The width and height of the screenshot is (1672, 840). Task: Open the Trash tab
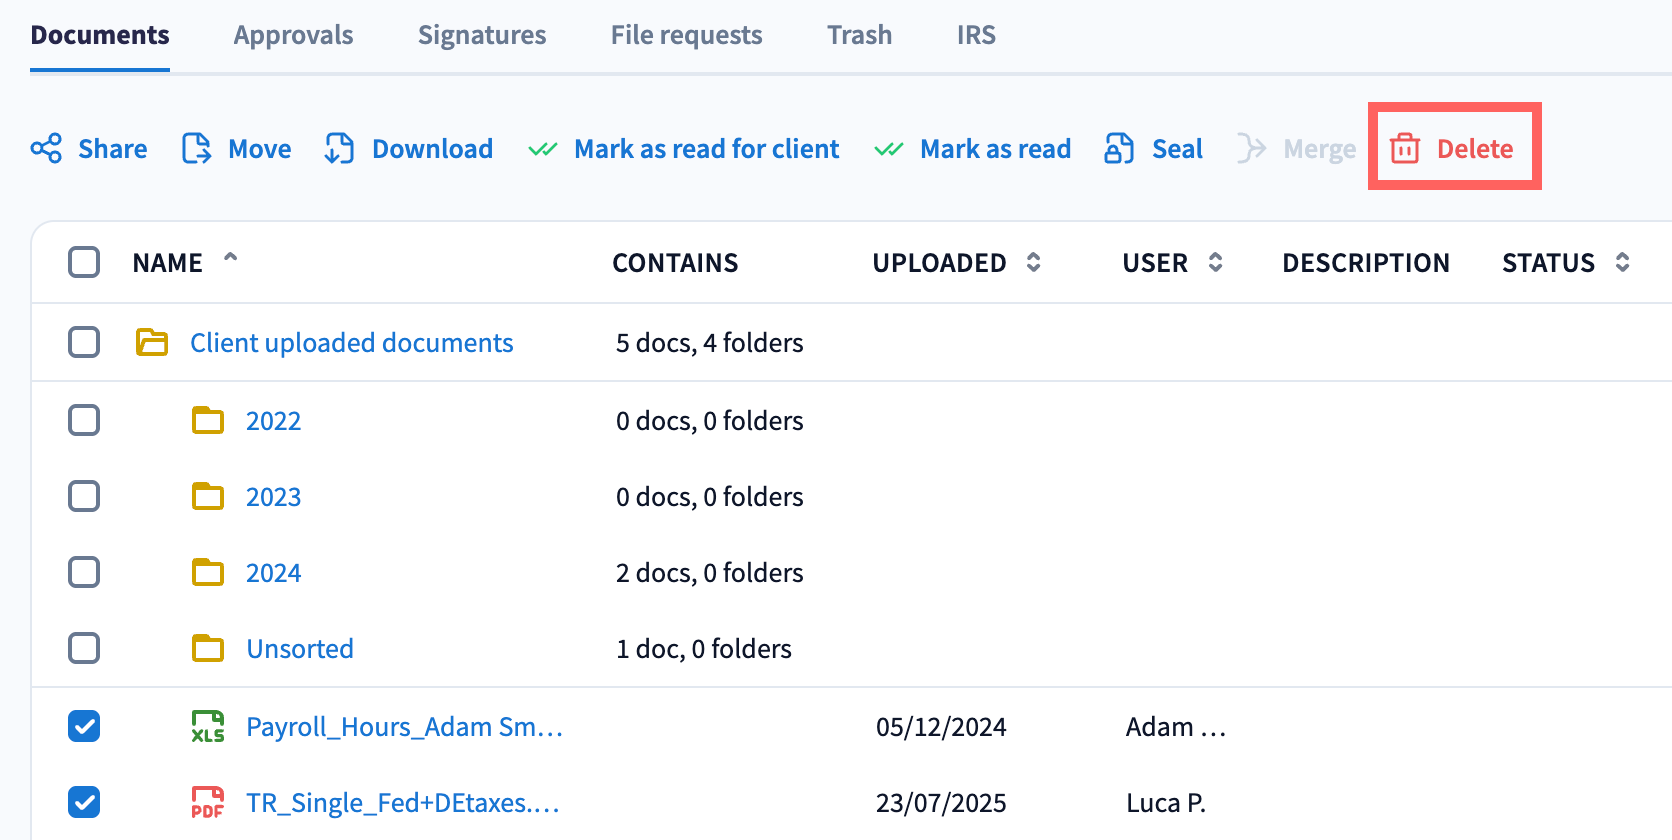pyautogui.click(x=859, y=35)
